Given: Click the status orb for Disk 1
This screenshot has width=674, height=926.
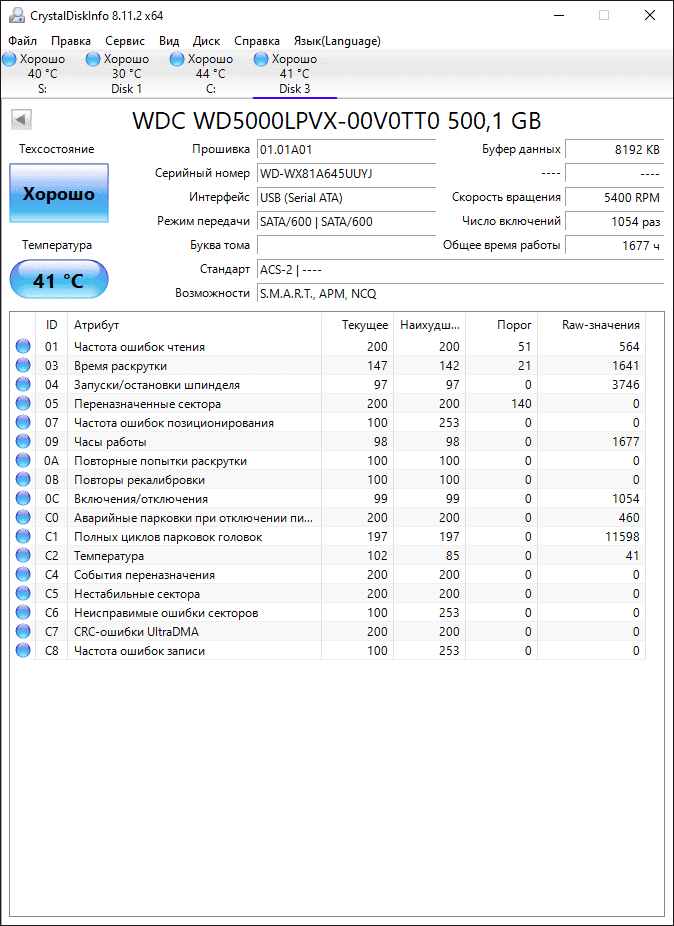Looking at the screenshot, I should click(x=93, y=59).
